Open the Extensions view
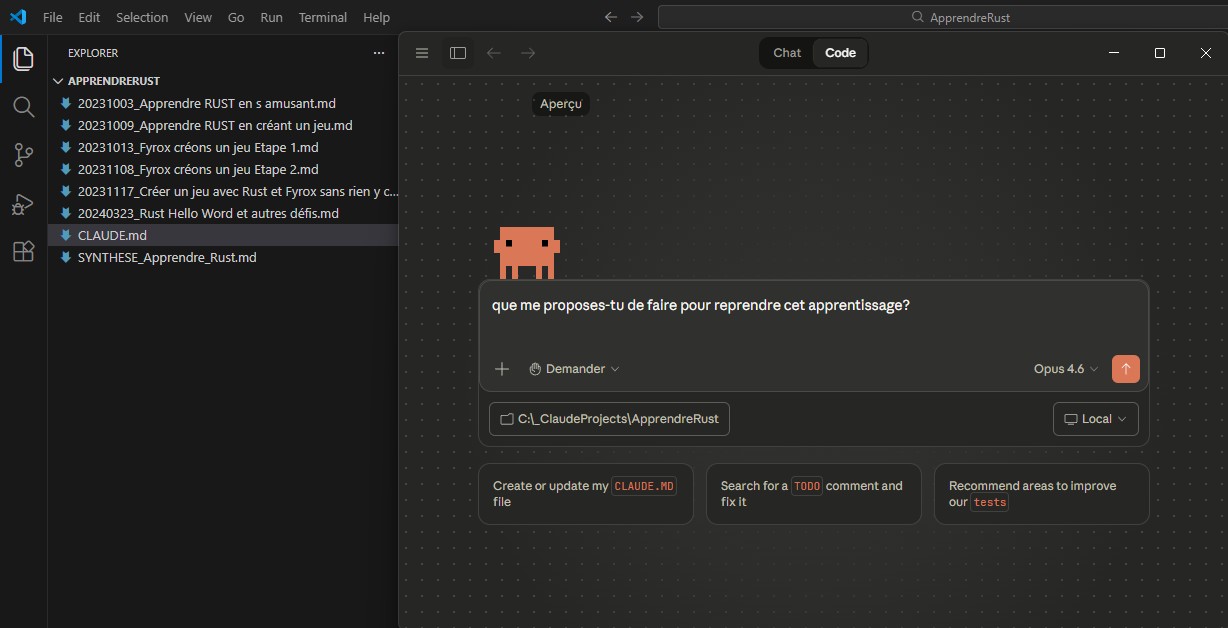This screenshot has width=1228, height=628. click(23, 252)
